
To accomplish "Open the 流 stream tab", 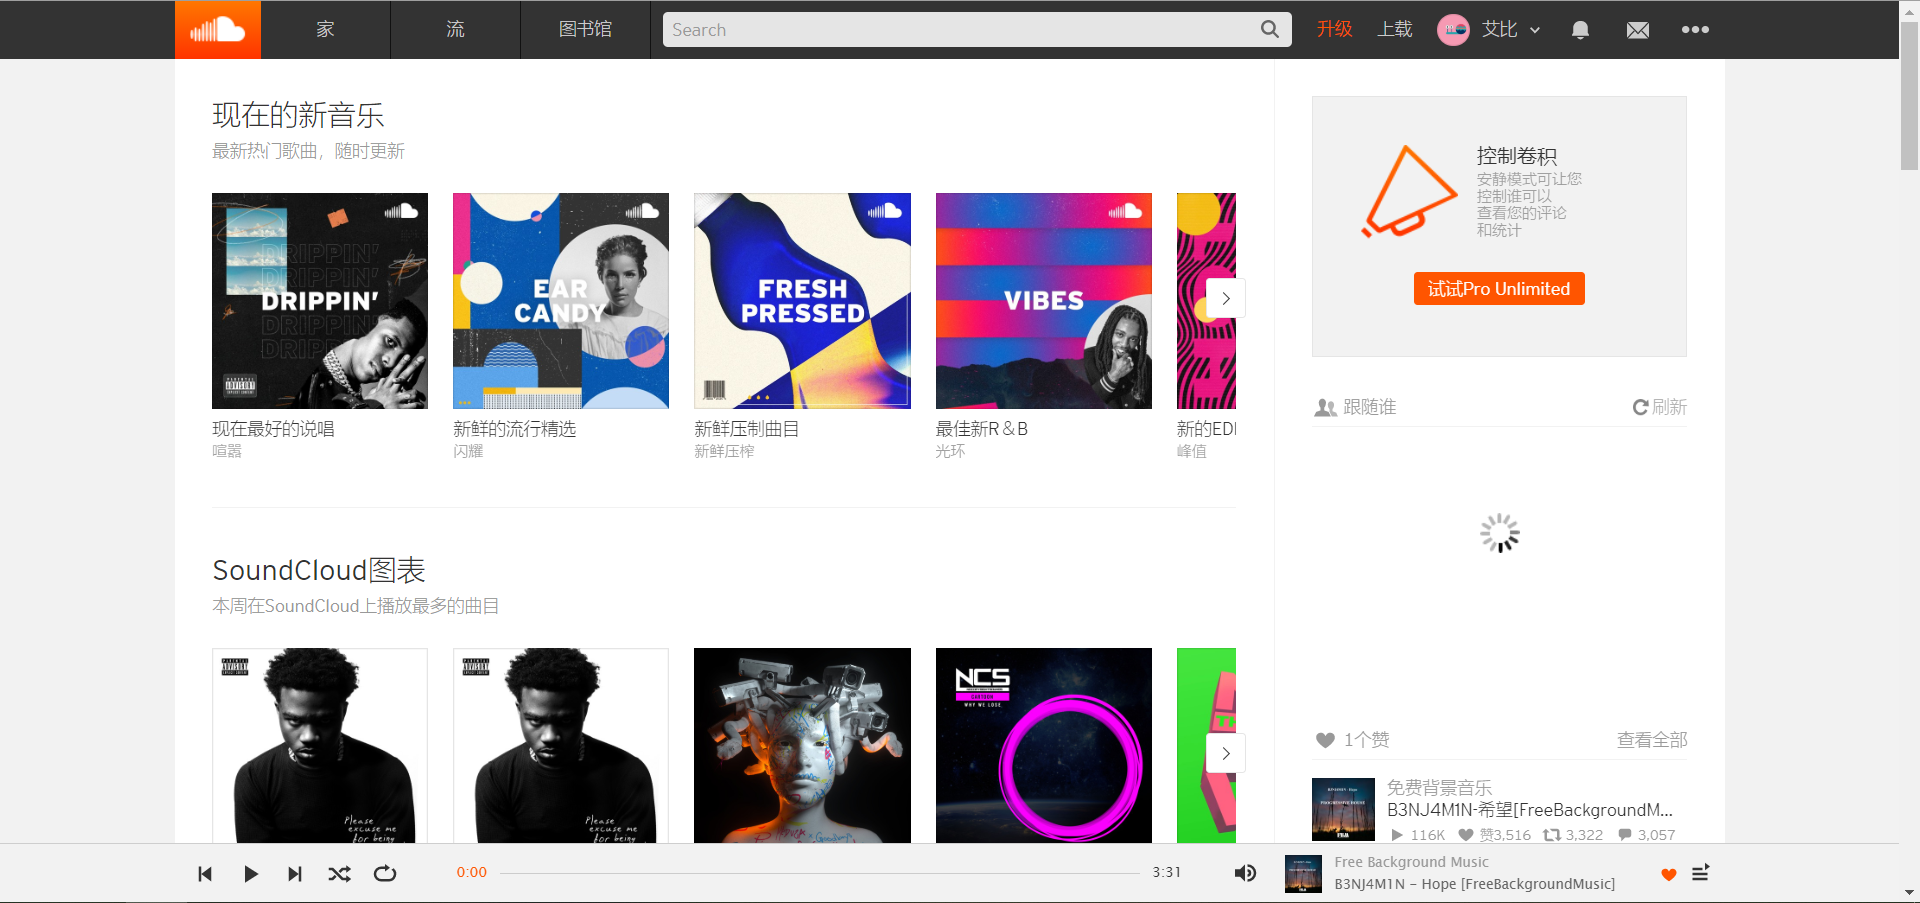I will click(x=455, y=30).
